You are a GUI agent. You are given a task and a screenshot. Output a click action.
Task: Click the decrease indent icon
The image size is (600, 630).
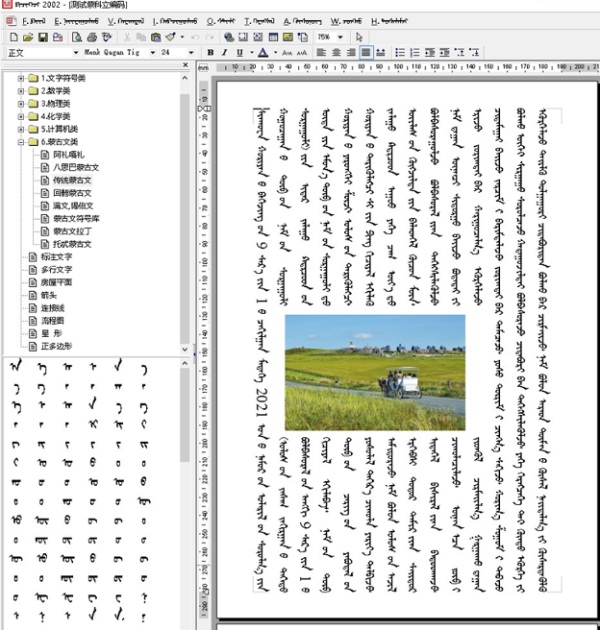[430, 53]
